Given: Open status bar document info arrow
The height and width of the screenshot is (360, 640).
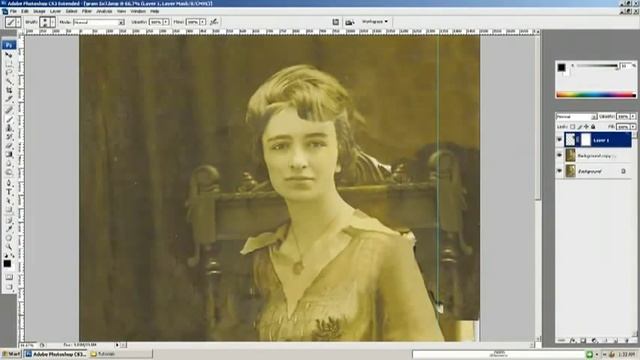Looking at the screenshot, I should (x=118, y=345).
